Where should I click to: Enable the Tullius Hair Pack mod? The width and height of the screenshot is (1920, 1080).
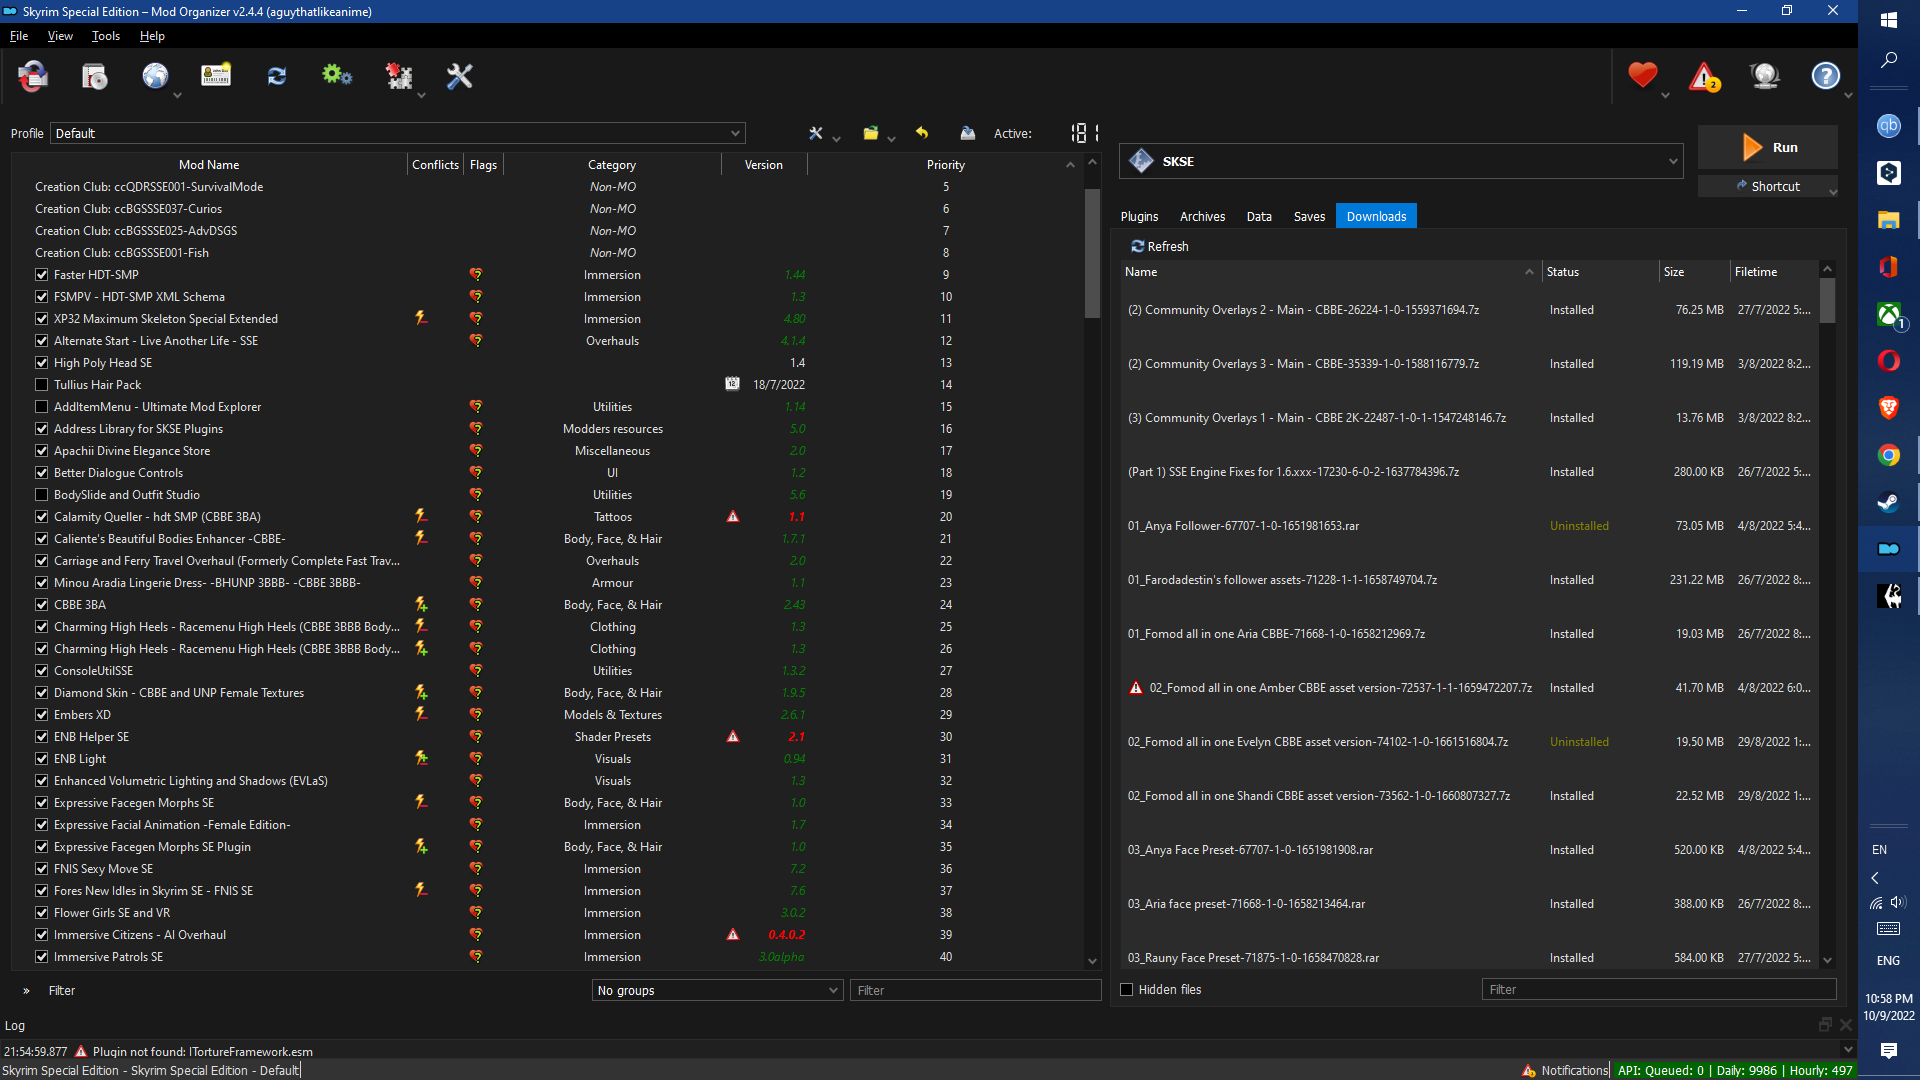42,385
